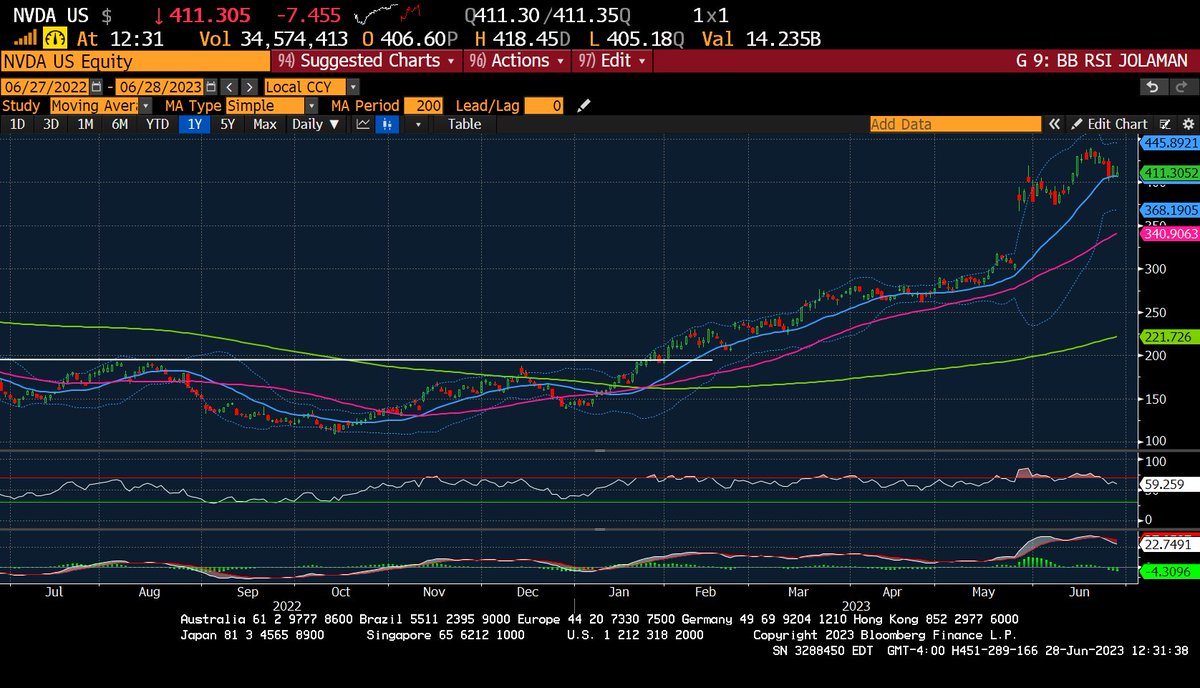This screenshot has width=1200, height=688.
Task: Shift date range forward with right arrow
Action: (x=249, y=87)
